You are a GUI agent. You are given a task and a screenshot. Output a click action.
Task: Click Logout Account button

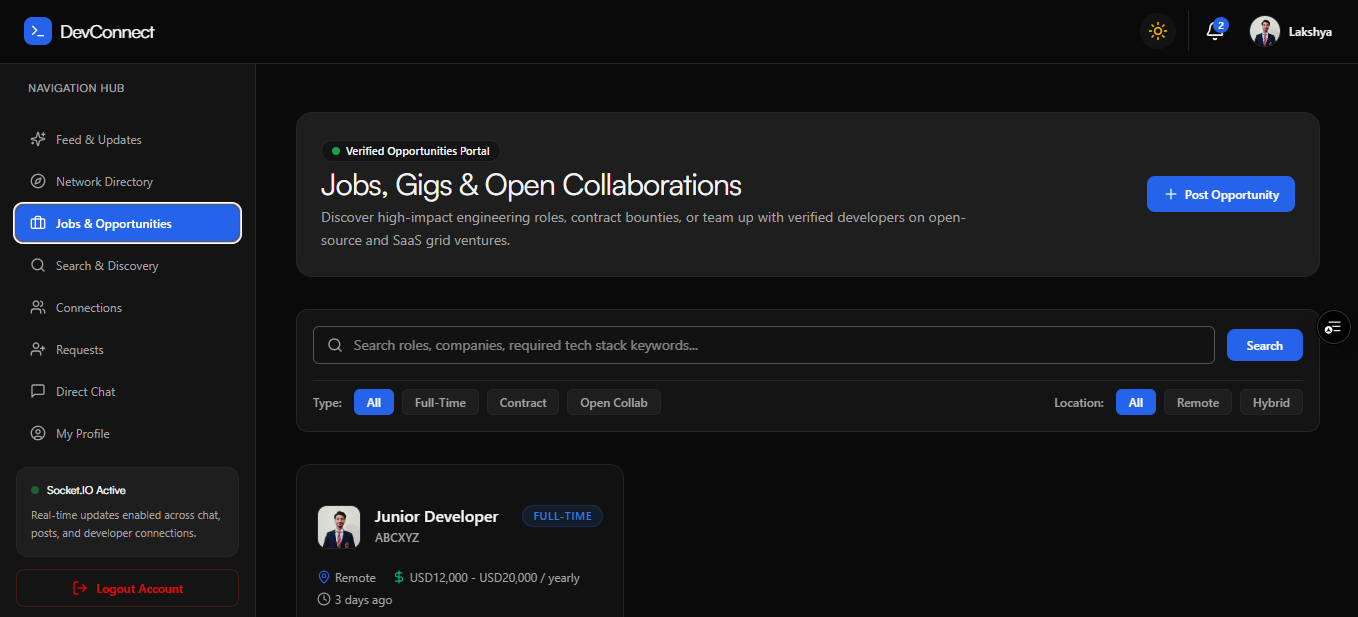(x=127, y=588)
